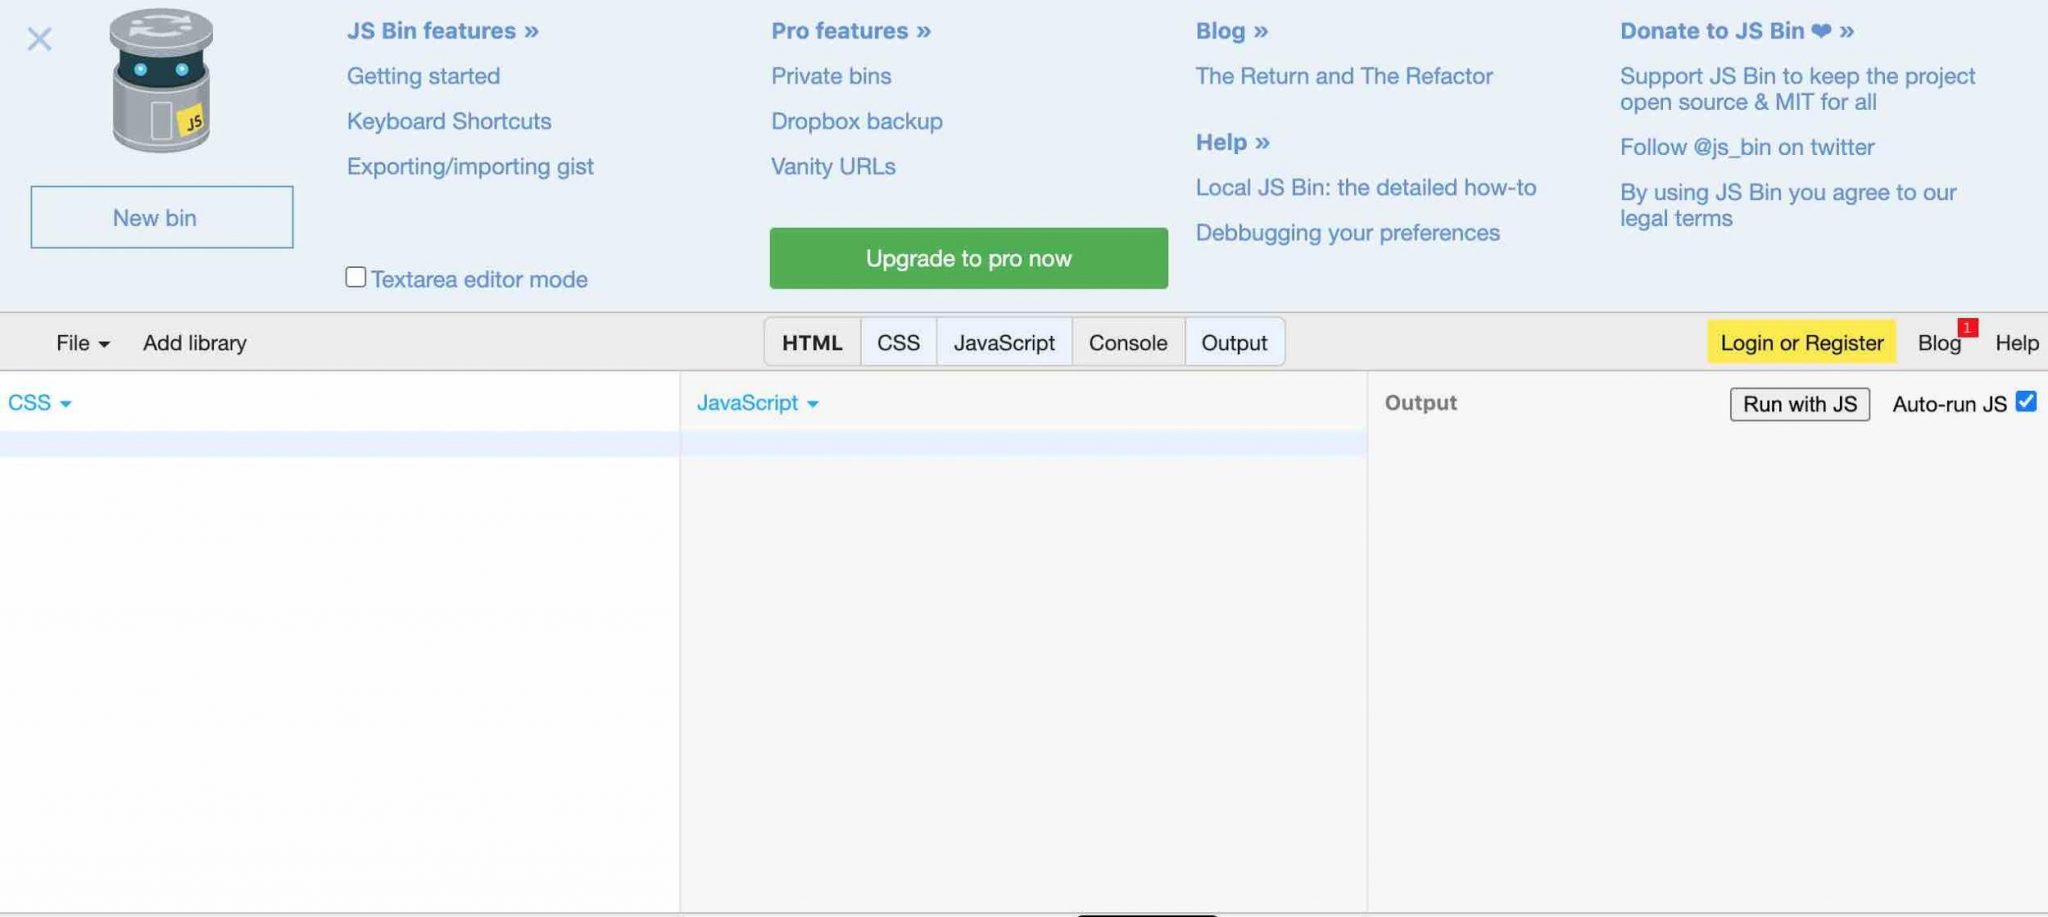The image size is (2048, 917).
Task: Run the code with Run with JS
Action: point(1798,404)
